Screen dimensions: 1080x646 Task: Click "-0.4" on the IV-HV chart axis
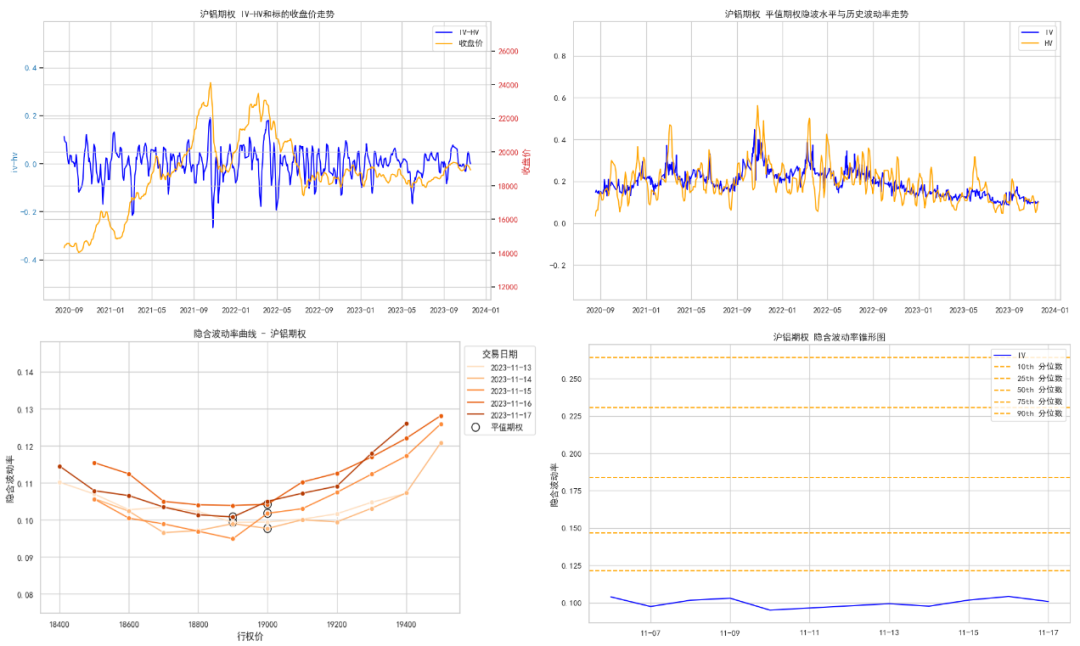pos(28,260)
